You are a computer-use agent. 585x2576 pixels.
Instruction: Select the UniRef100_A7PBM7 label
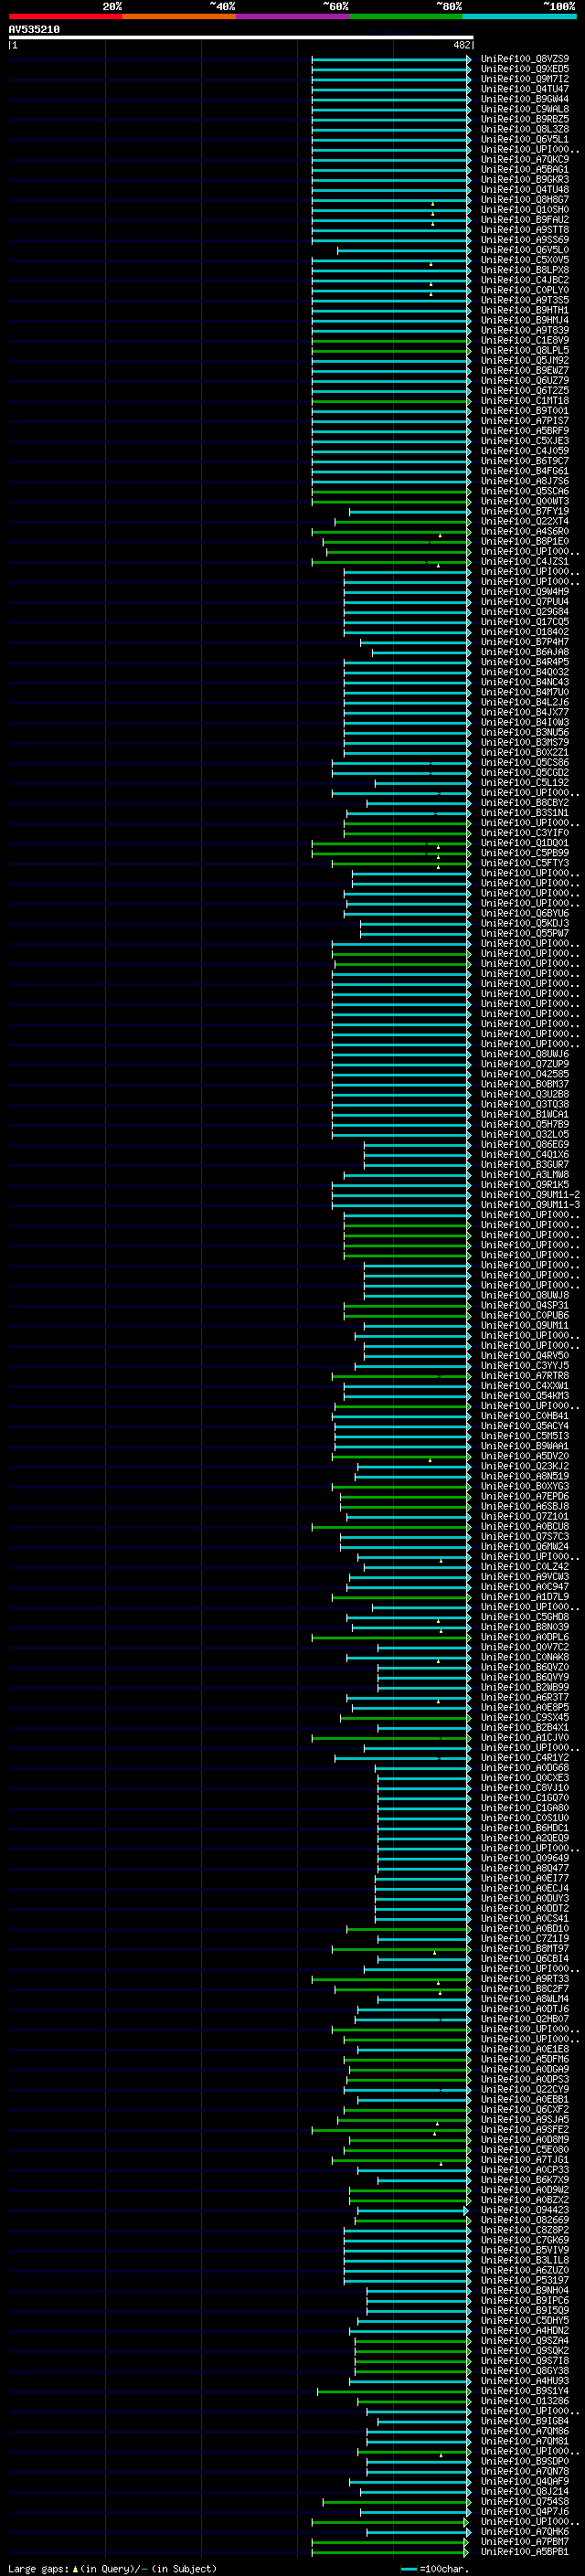(x=525, y=2541)
